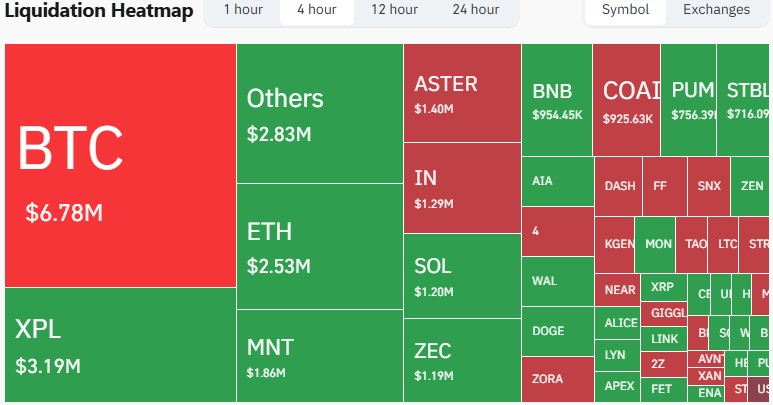The height and width of the screenshot is (405, 773).
Task: Click the IN $1.29M tile
Action: (462, 188)
